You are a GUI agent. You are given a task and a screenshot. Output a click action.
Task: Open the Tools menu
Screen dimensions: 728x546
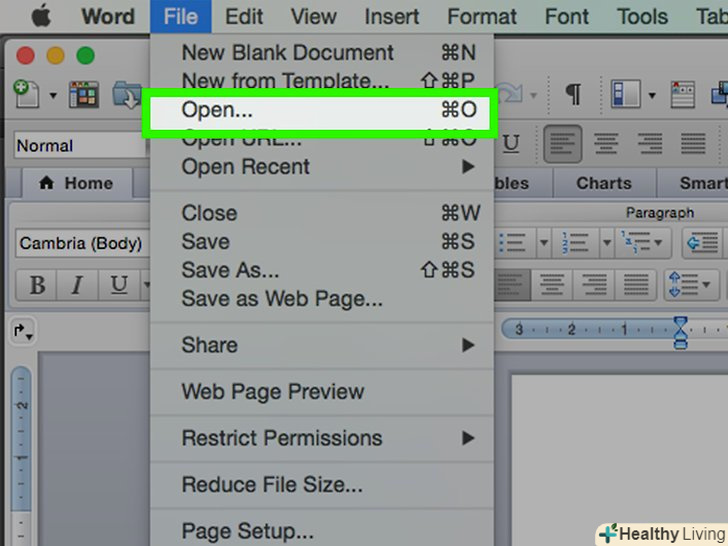[x=642, y=17]
